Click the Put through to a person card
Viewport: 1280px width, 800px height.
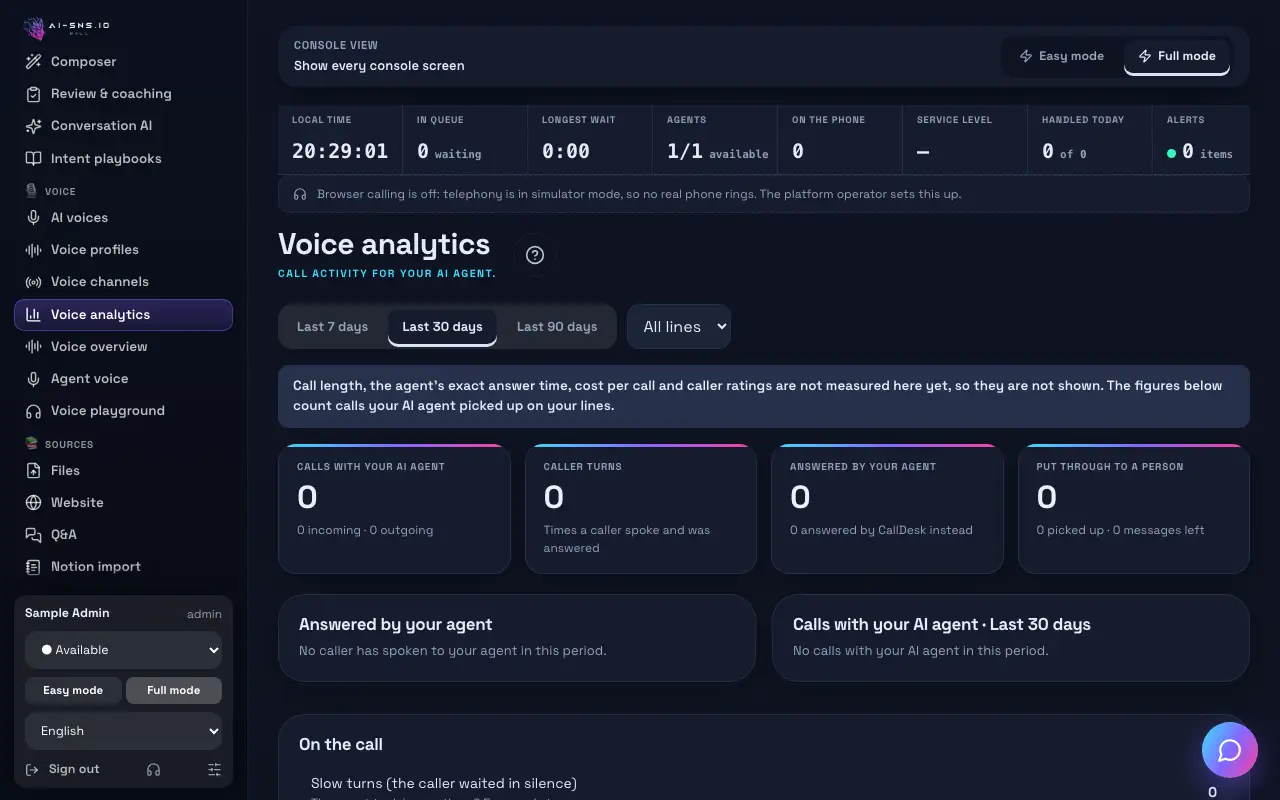1134,509
